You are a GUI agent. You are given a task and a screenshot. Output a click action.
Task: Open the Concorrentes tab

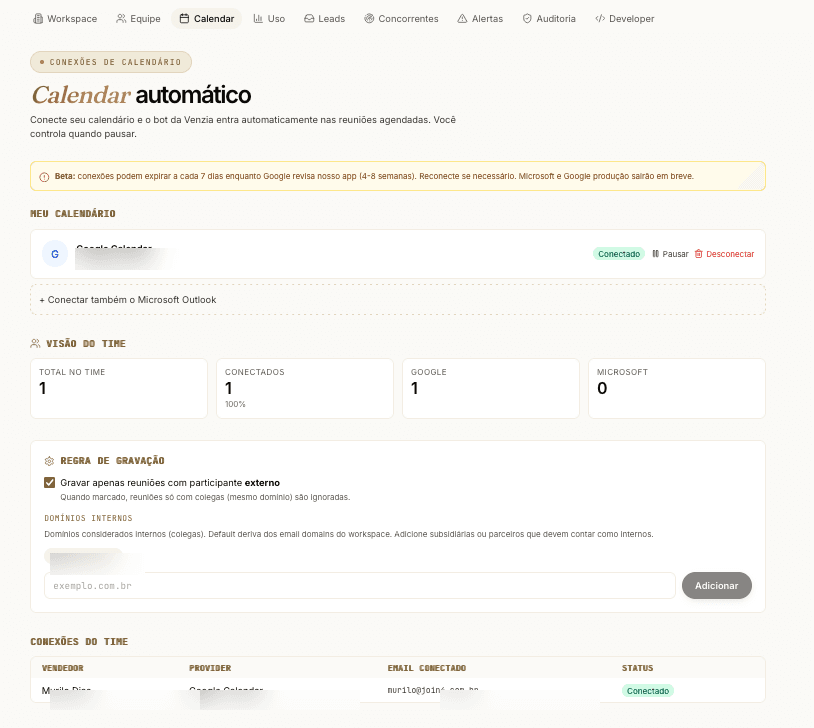(401, 19)
